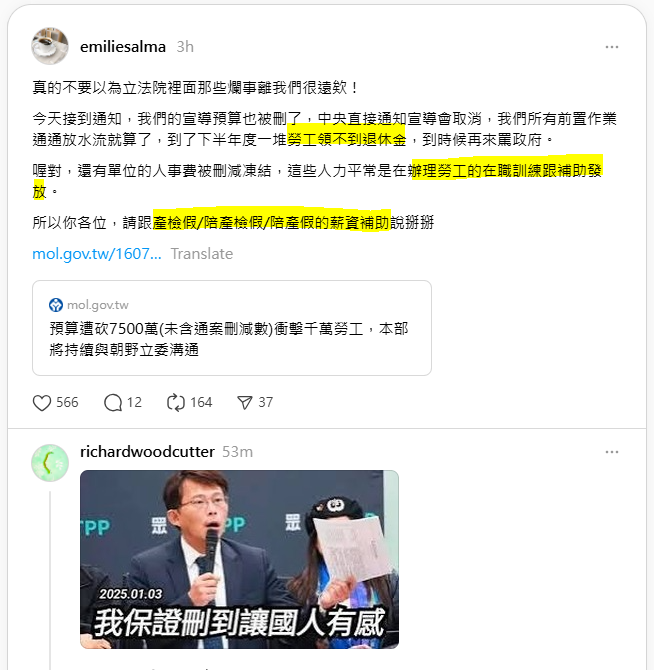The image size is (654, 670).
Task: Open more options menu on richardwoodcutter's reply
Action: (x=612, y=452)
